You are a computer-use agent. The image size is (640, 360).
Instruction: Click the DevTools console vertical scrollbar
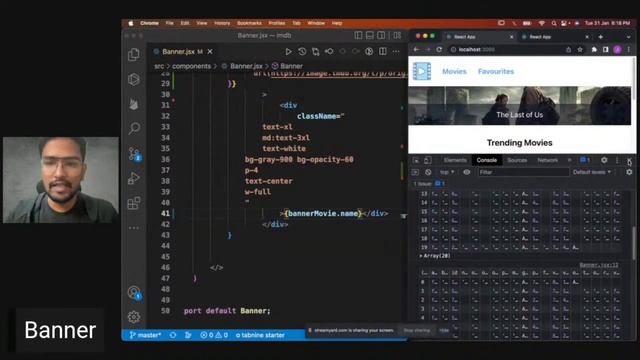tap(634, 243)
